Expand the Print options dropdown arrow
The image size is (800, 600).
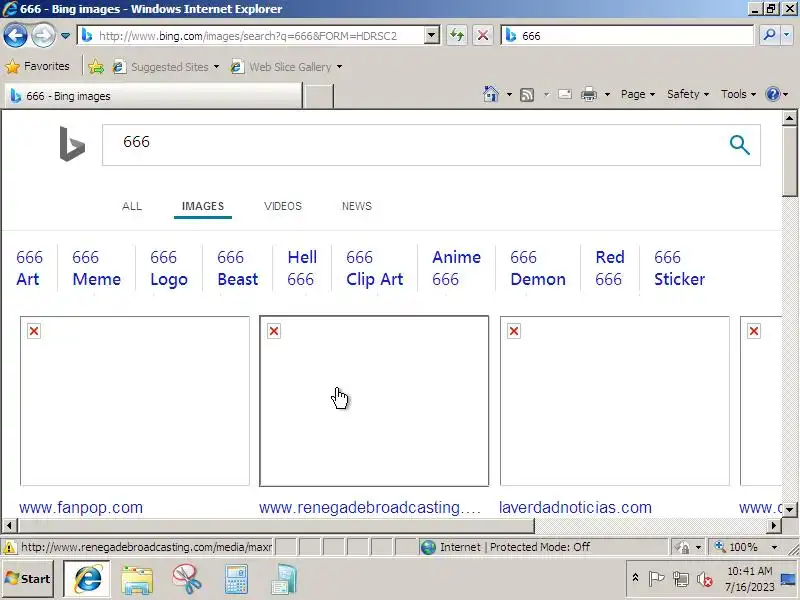607,94
